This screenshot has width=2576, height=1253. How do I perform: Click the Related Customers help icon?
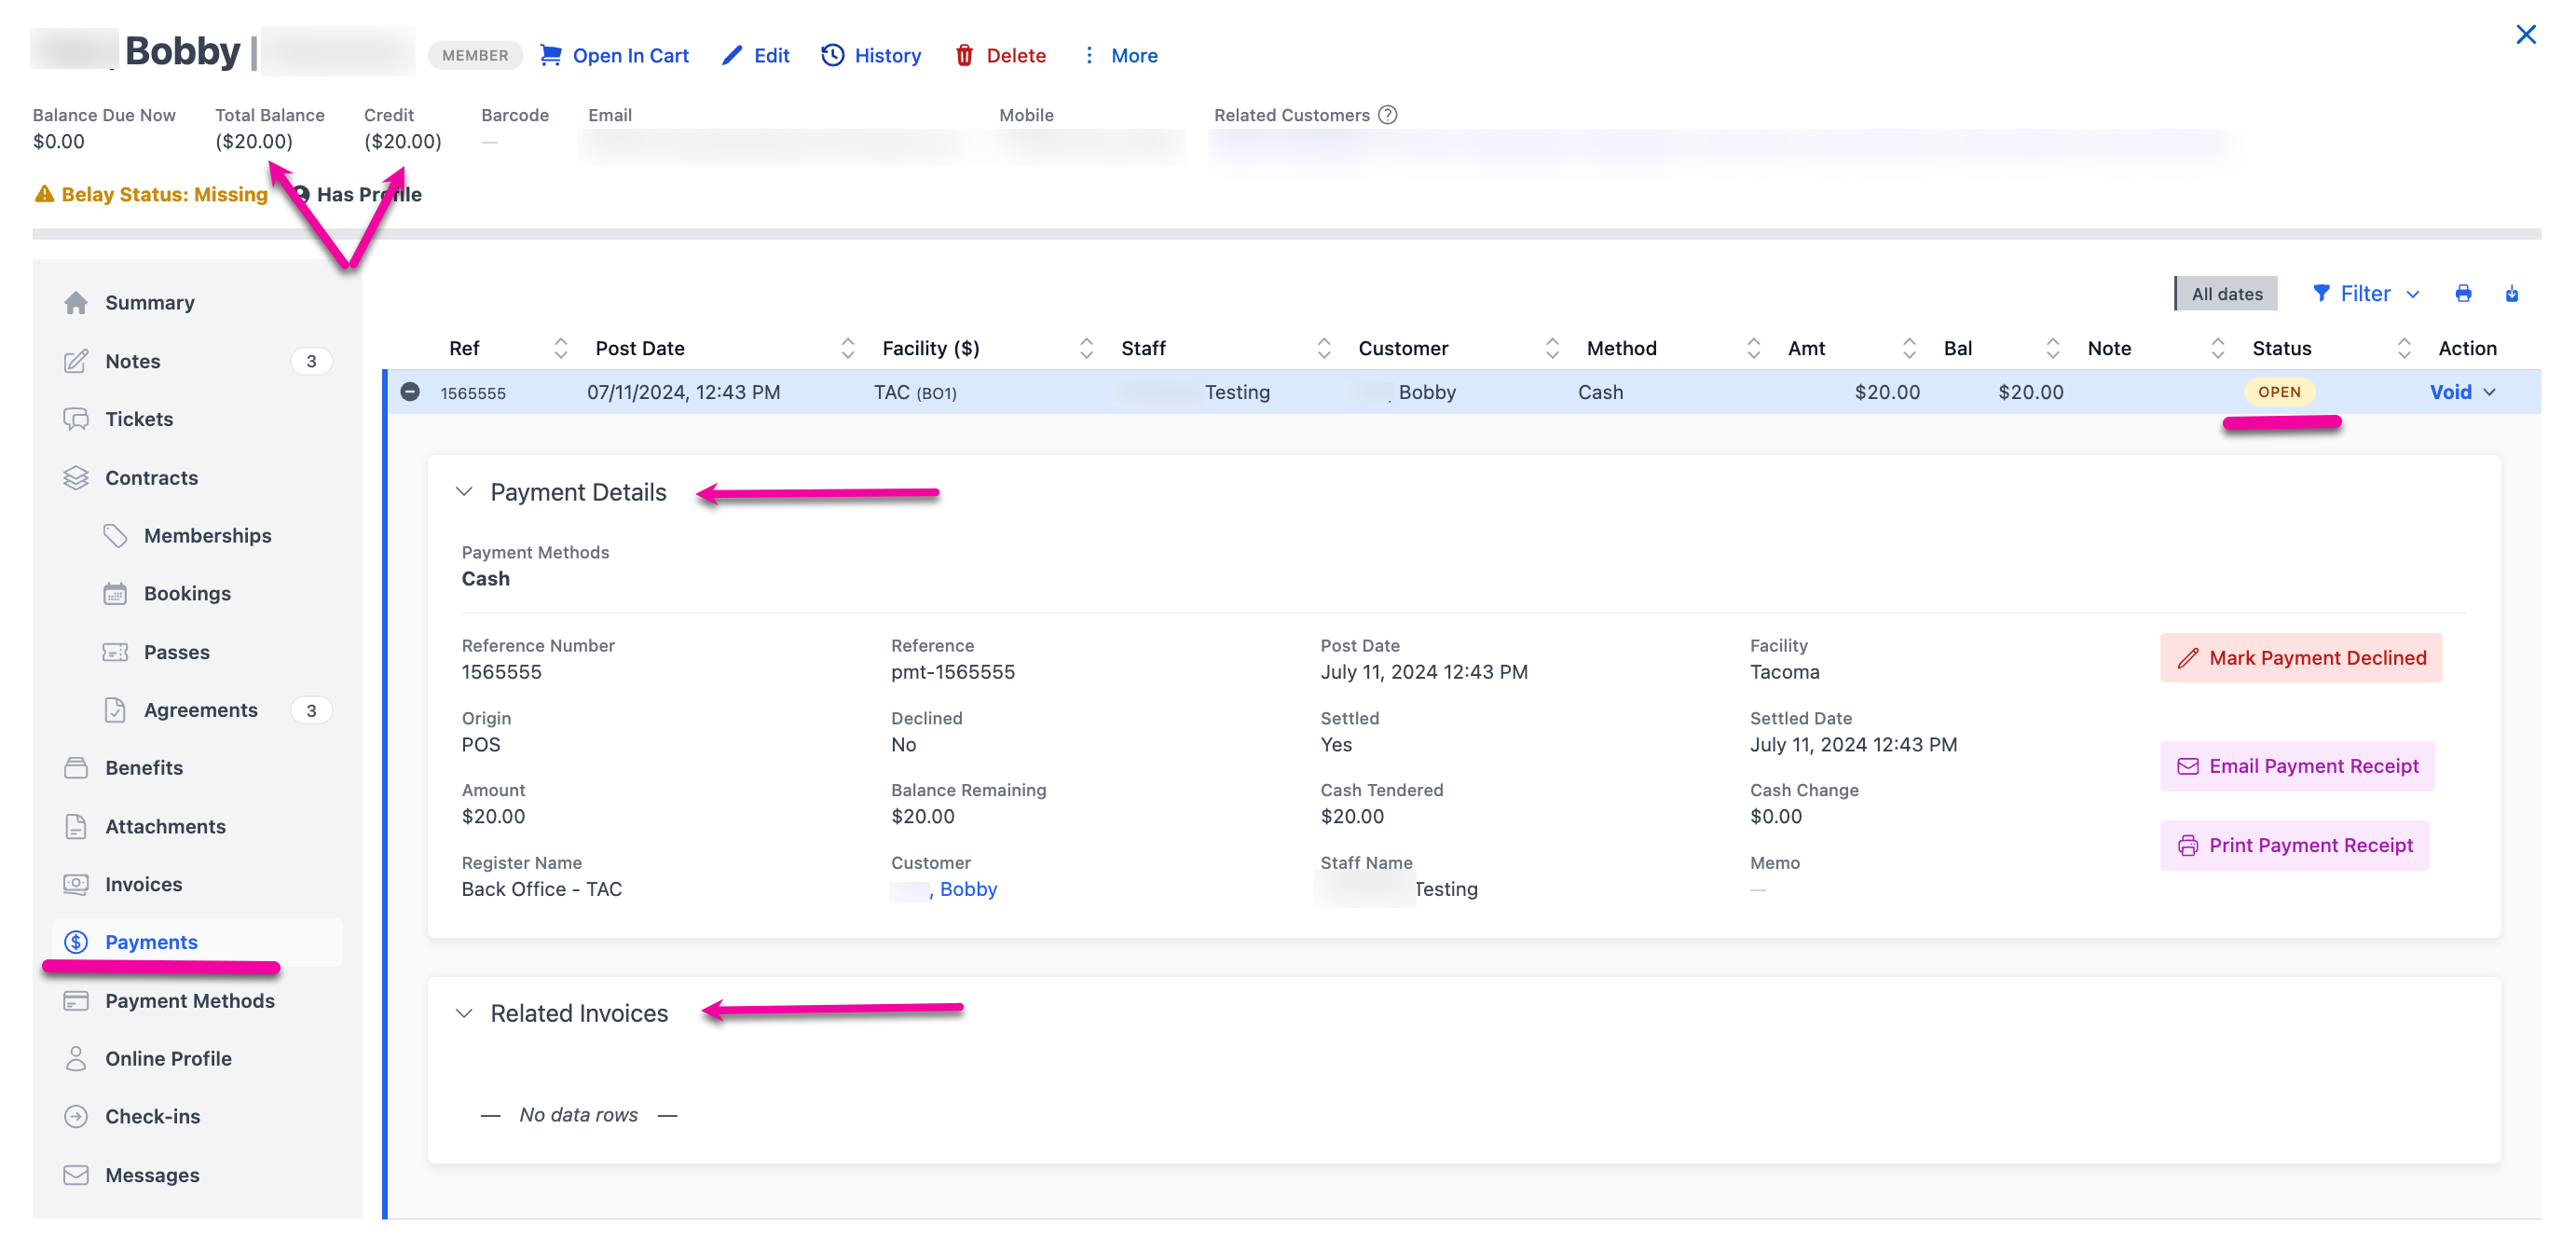coord(1387,114)
